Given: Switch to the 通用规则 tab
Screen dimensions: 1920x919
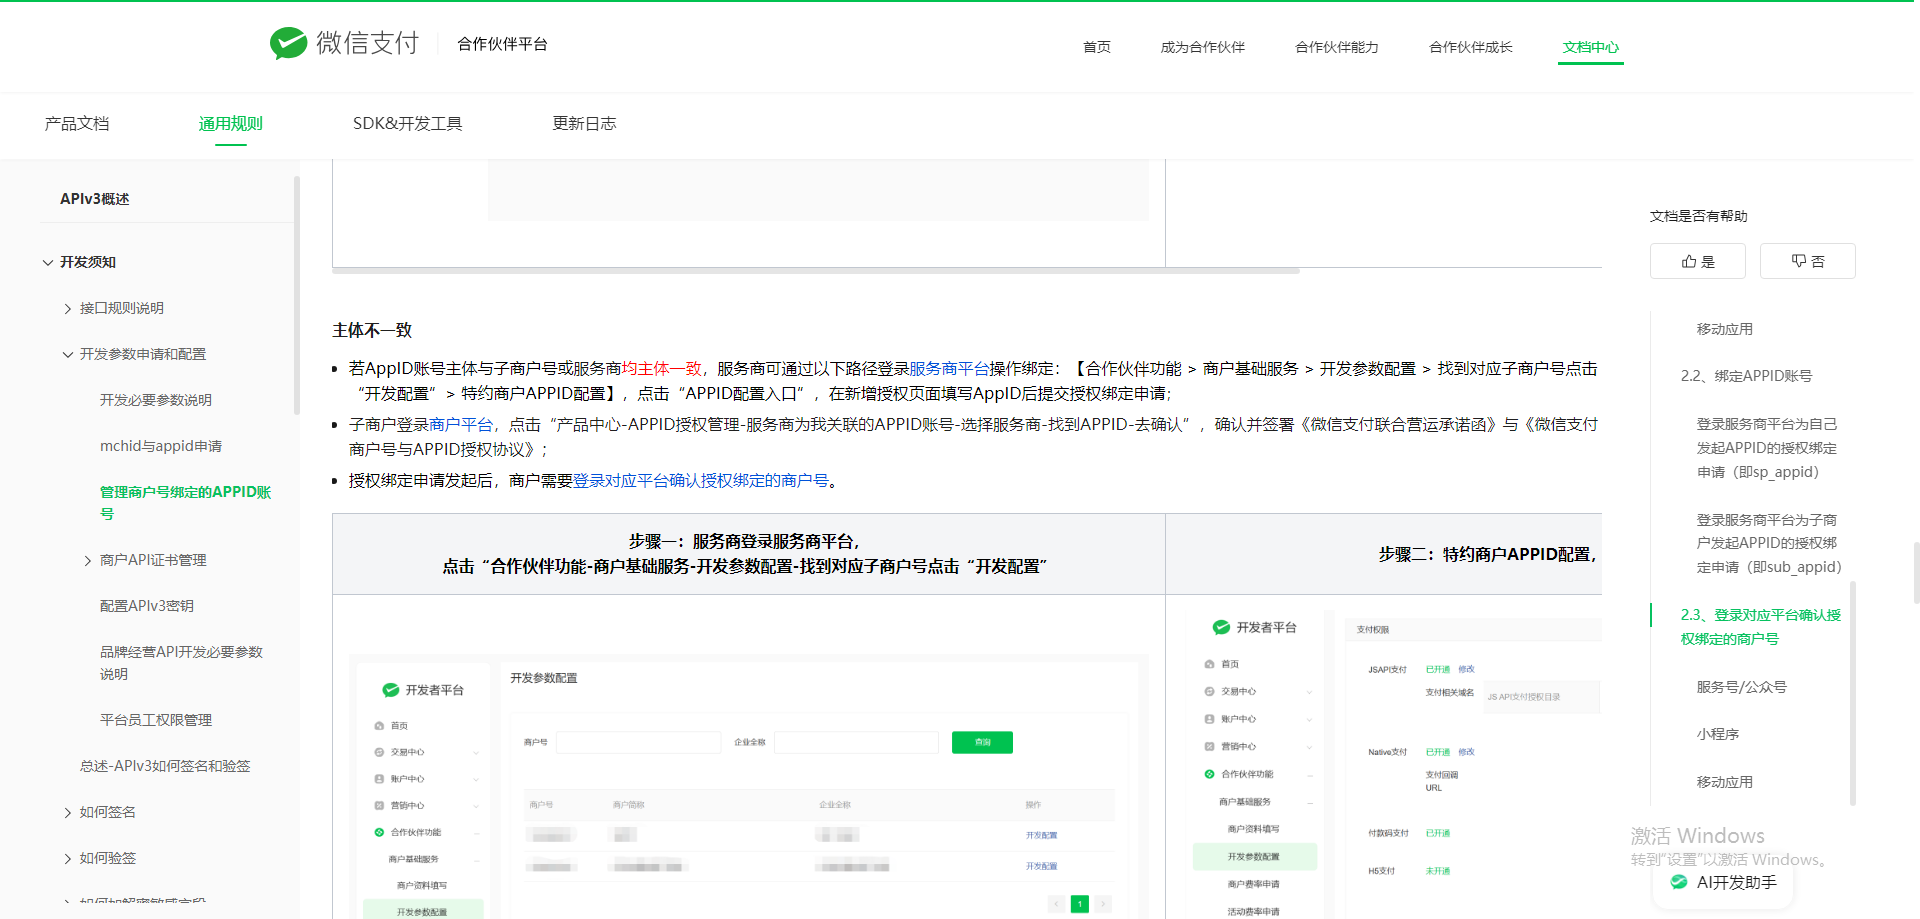Looking at the screenshot, I should tap(230, 124).
